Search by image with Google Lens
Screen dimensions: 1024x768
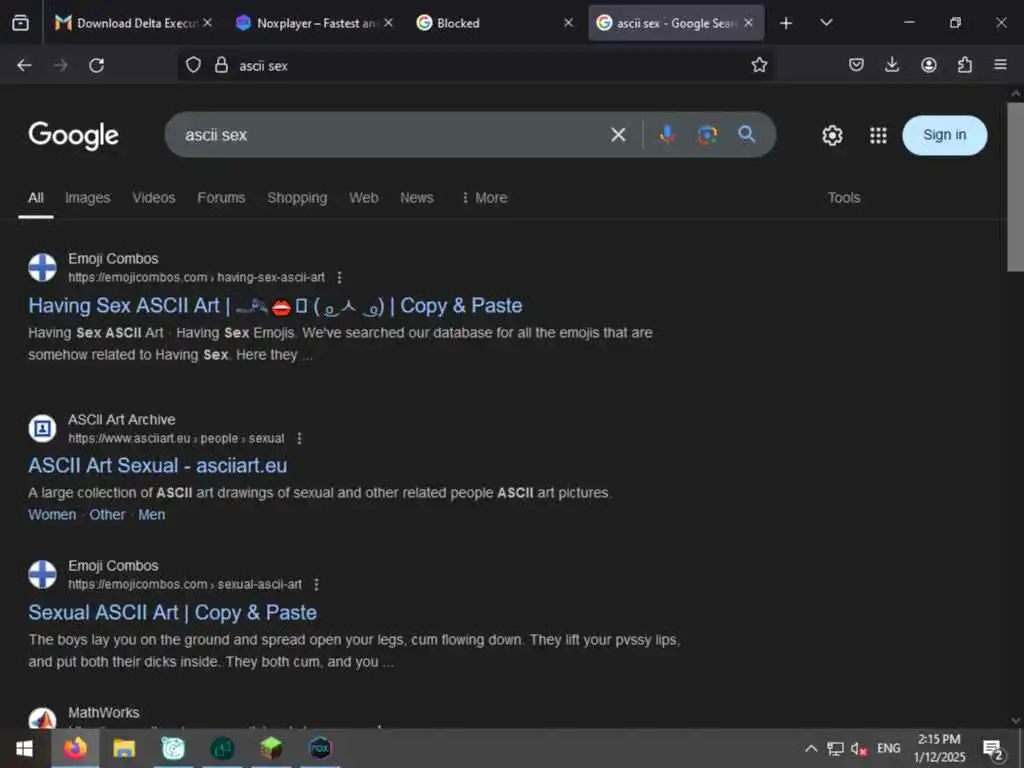click(x=707, y=135)
